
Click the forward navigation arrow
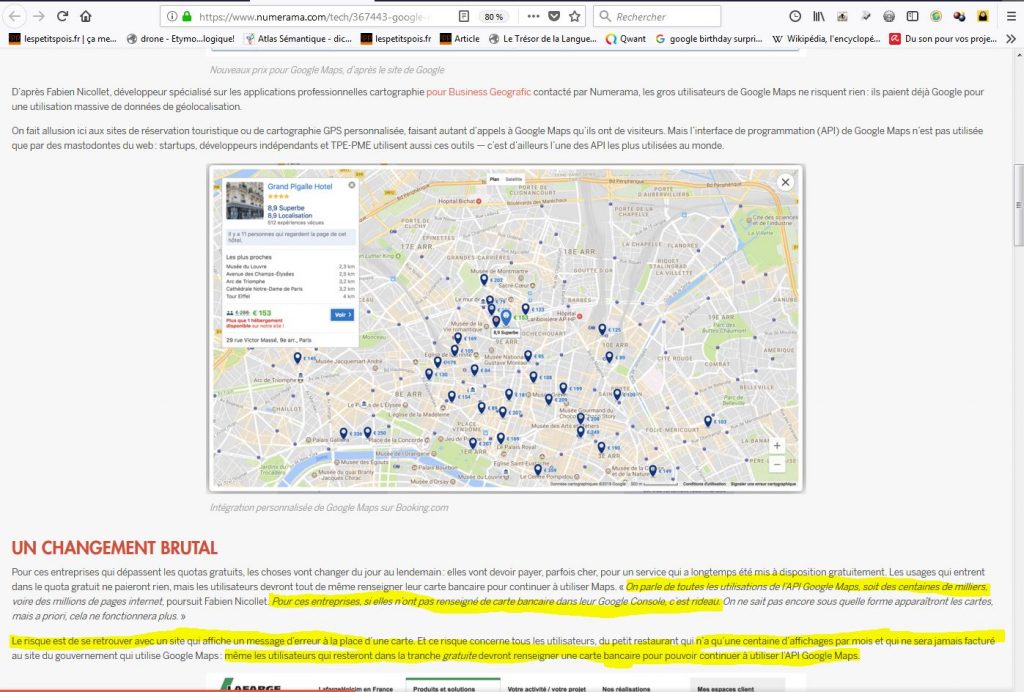click(x=38, y=16)
